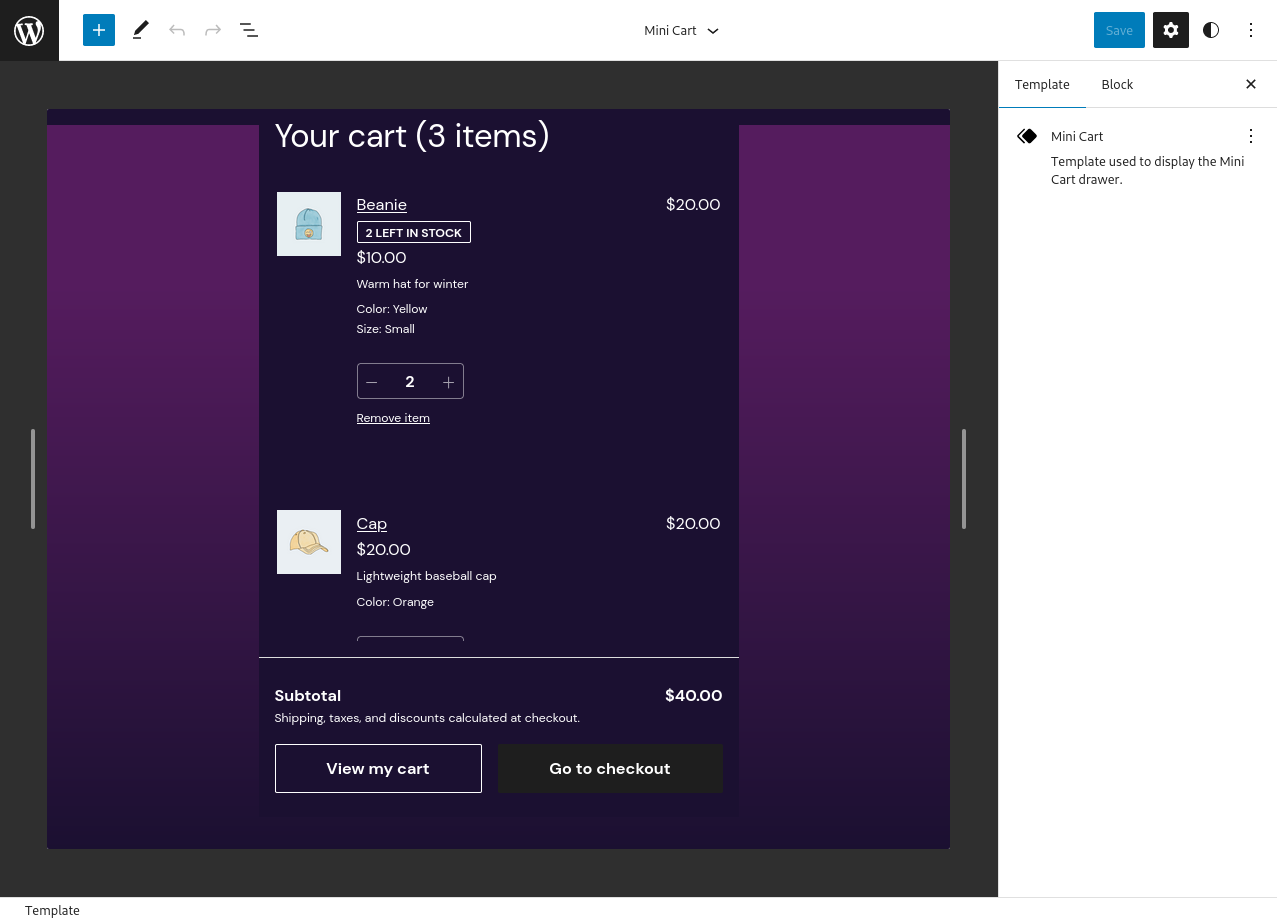
Task: Open the top-bar Options menu
Action: pos(1251,30)
